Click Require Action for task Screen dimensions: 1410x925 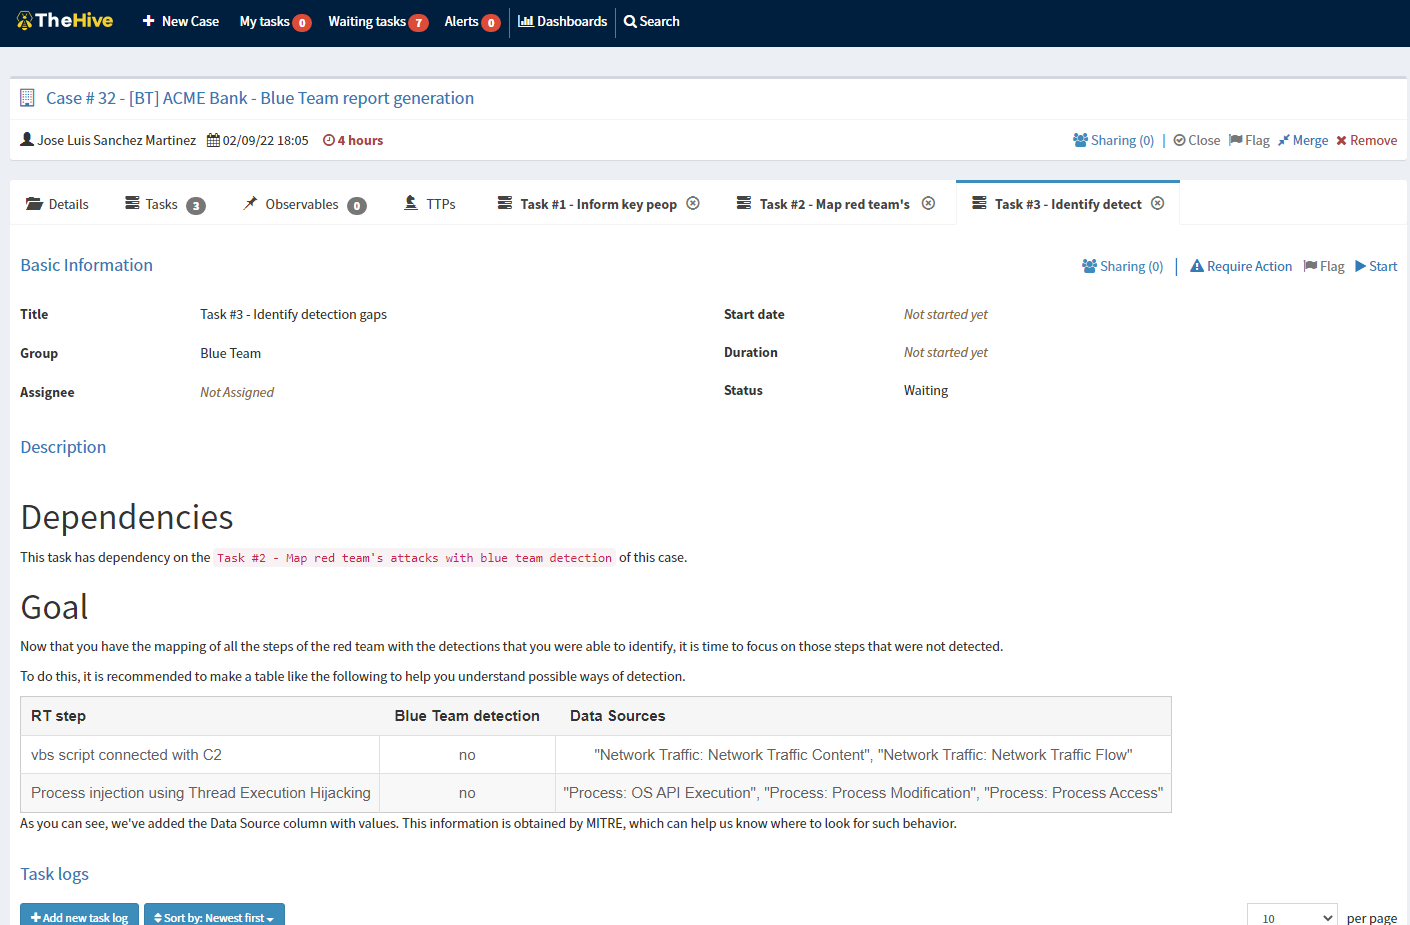tap(1241, 266)
